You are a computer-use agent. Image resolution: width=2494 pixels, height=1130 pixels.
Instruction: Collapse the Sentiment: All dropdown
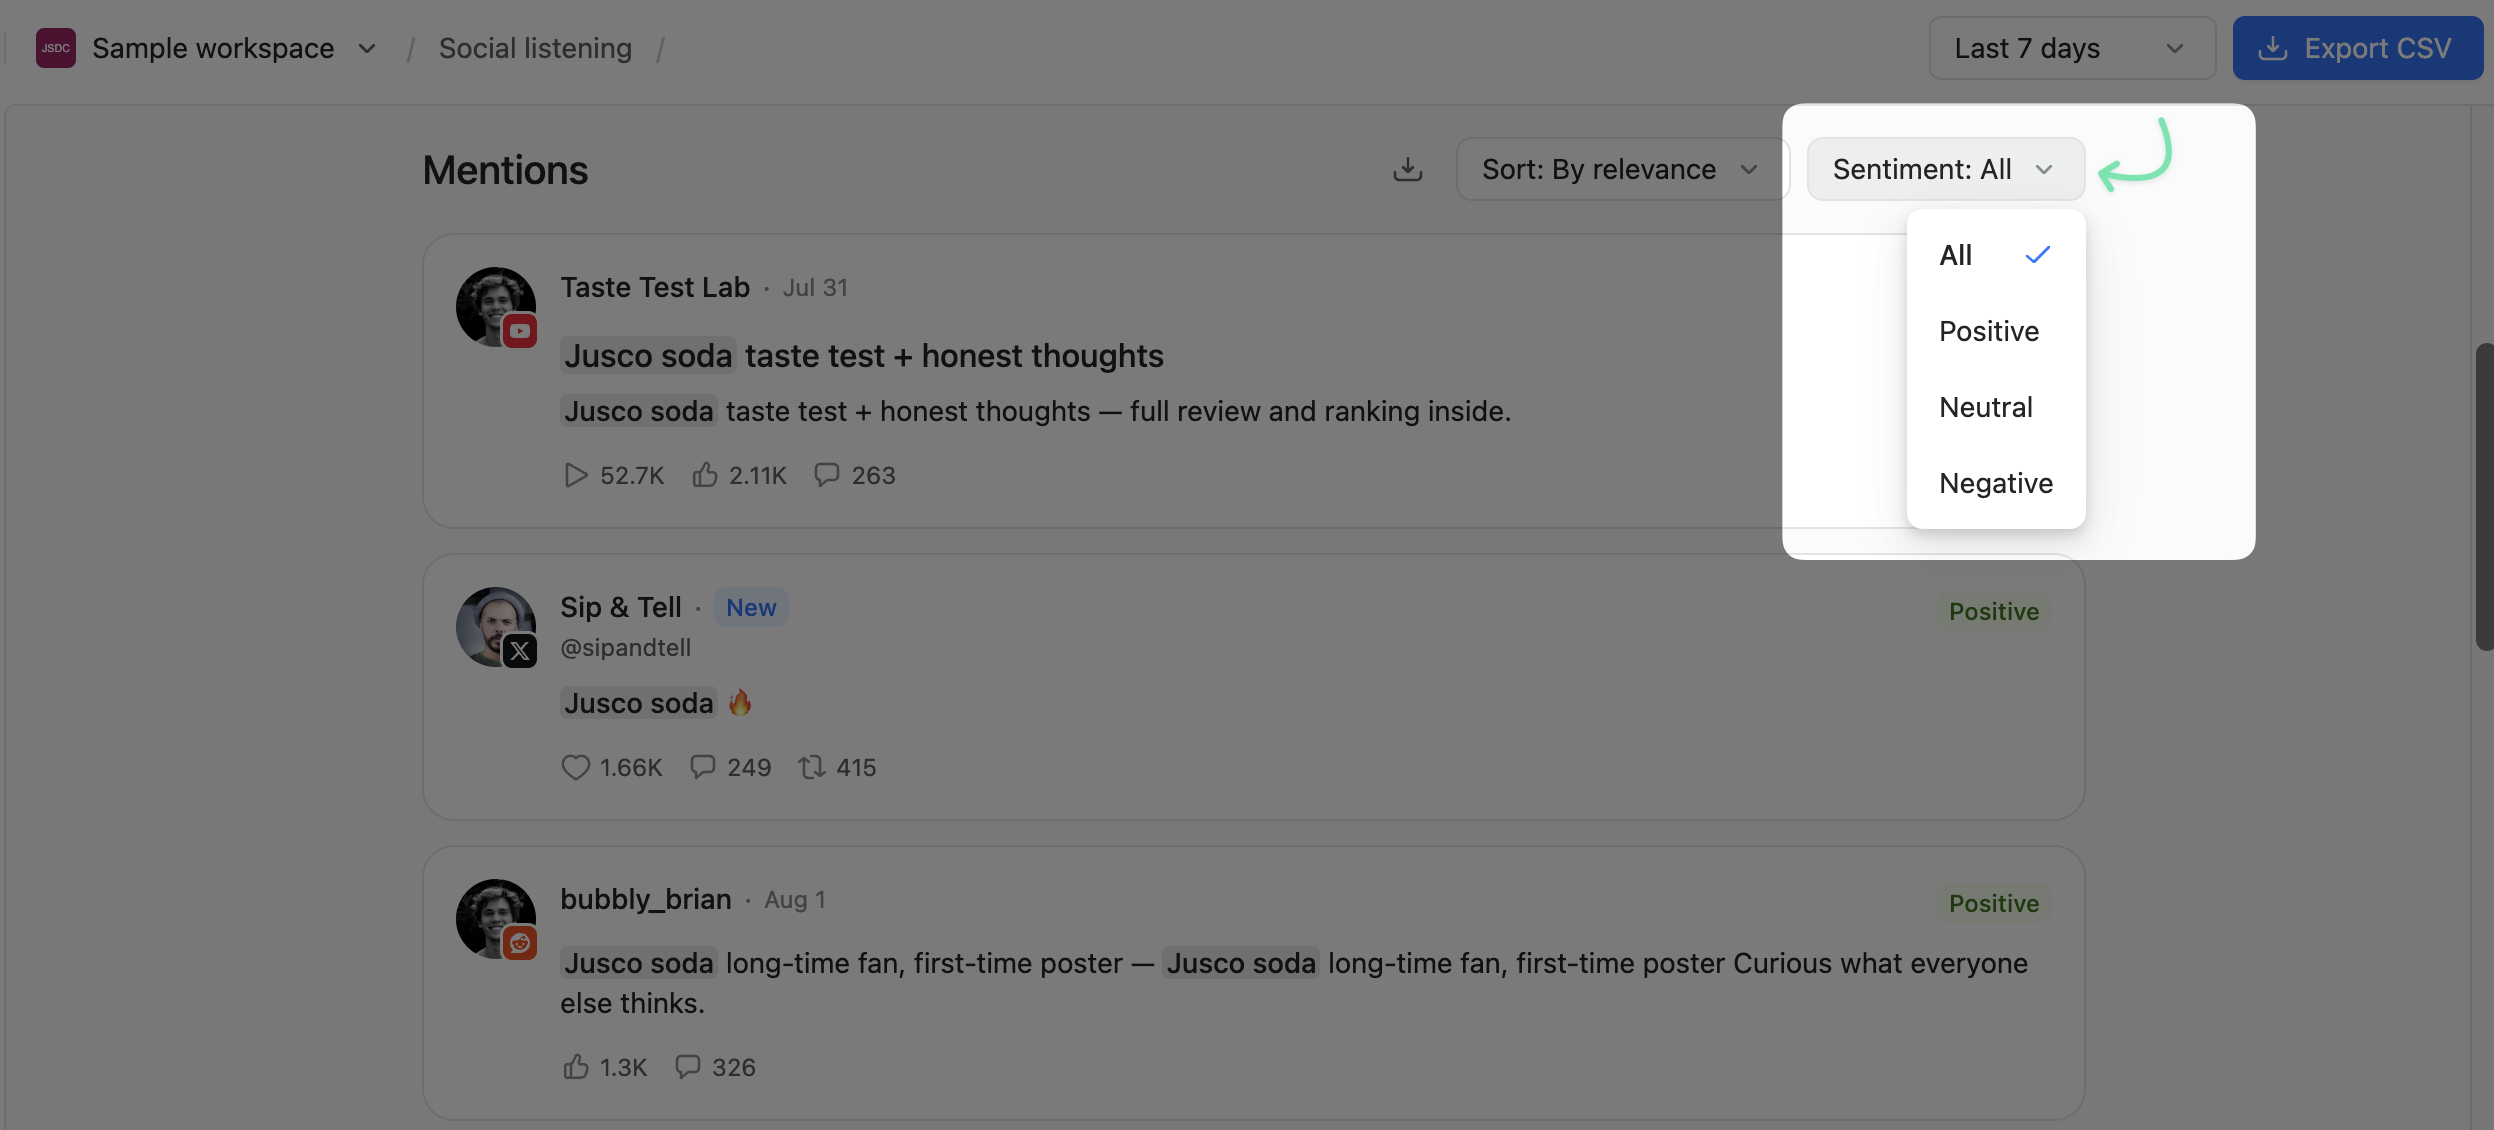point(1945,169)
